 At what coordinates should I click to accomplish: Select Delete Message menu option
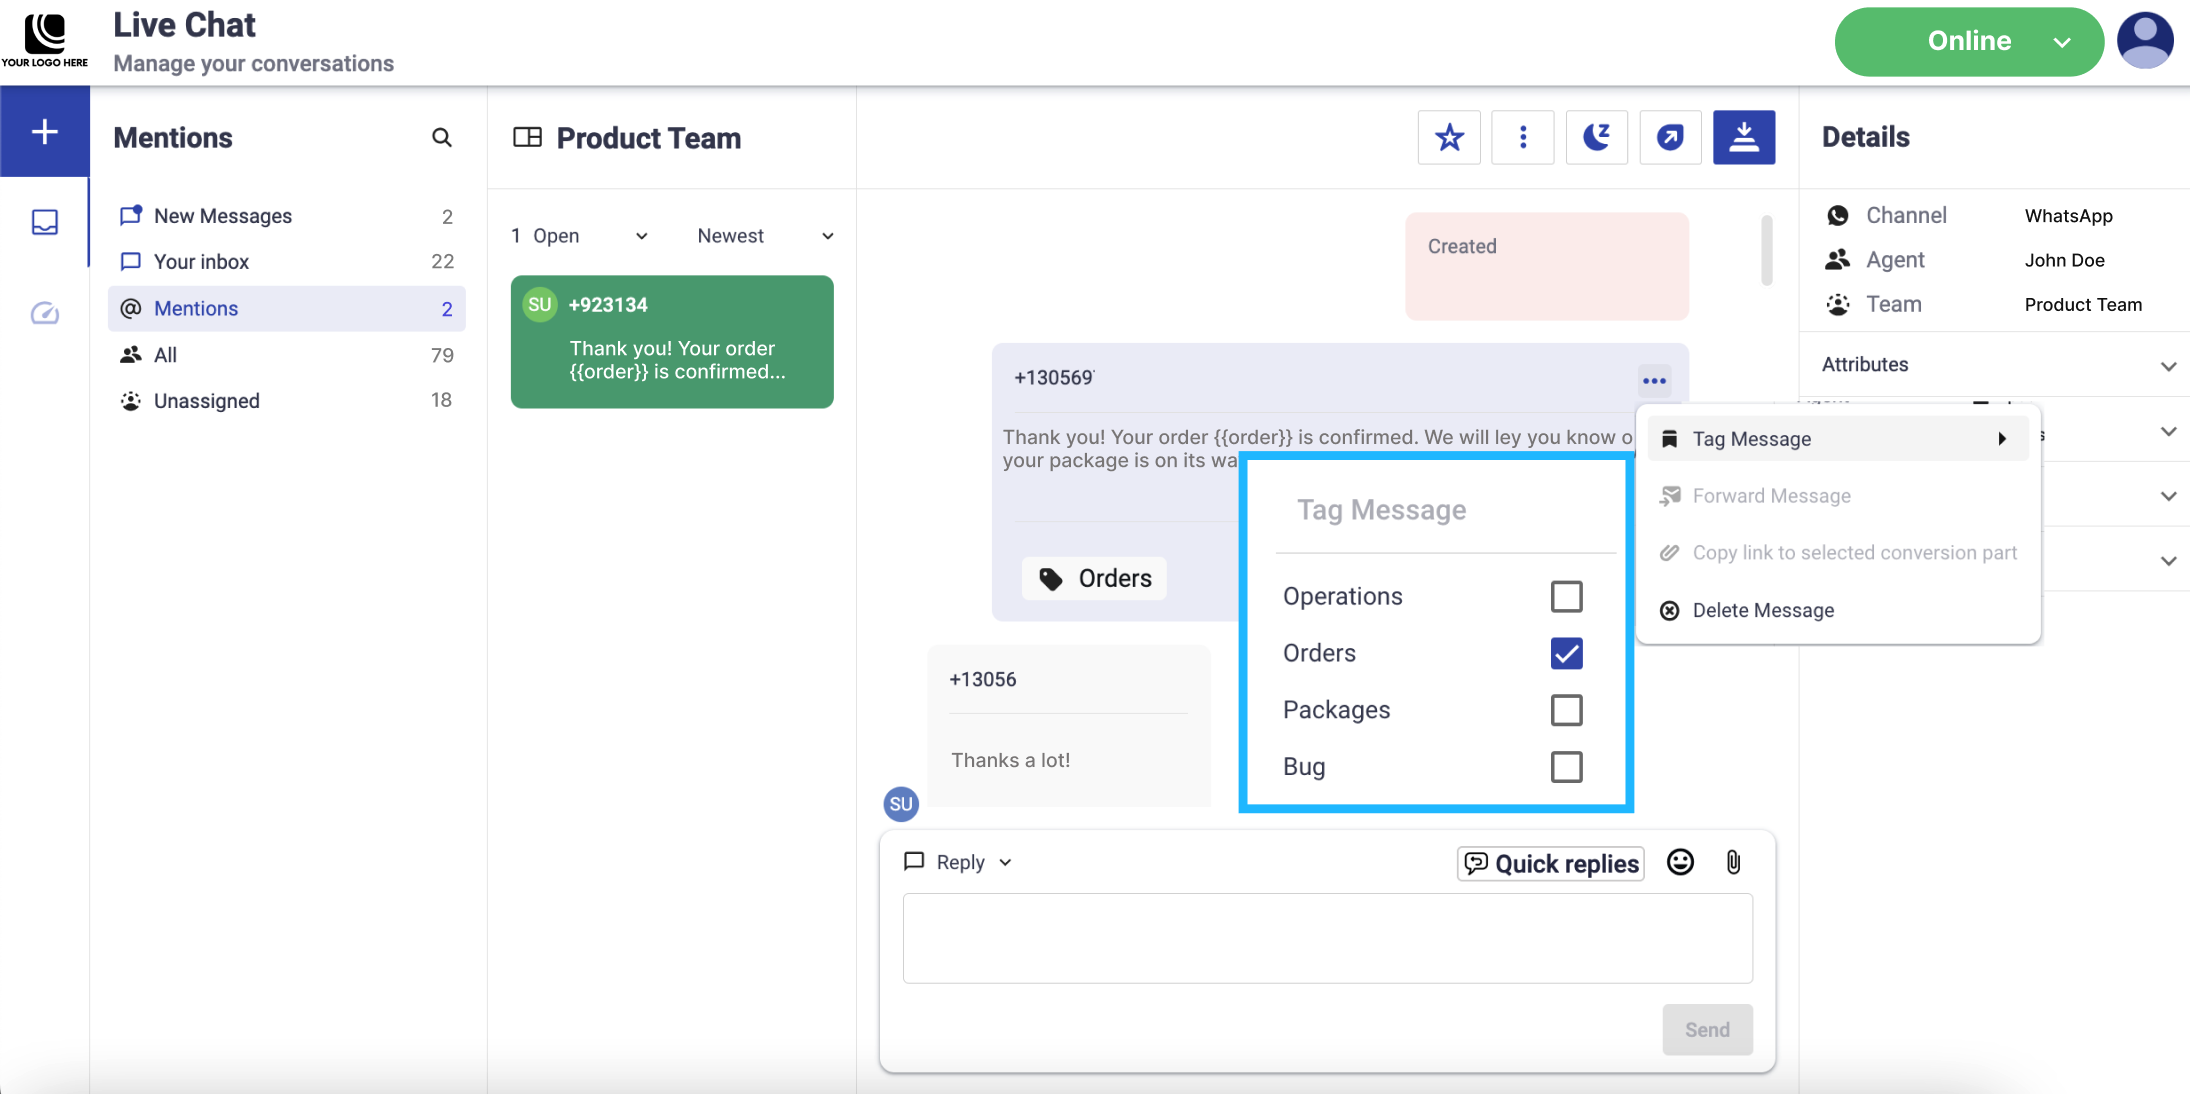[x=1763, y=610]
